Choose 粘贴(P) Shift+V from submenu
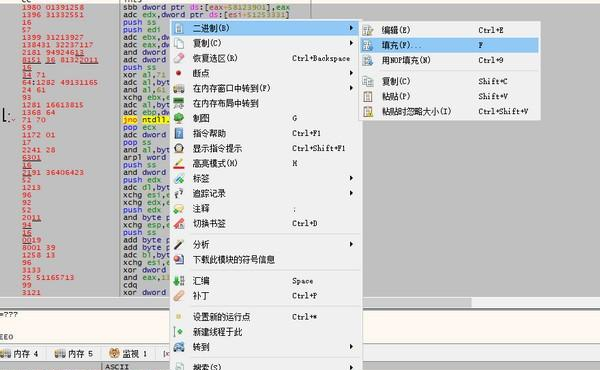Viewport: 600px width, 370px height. coord(449,96)
